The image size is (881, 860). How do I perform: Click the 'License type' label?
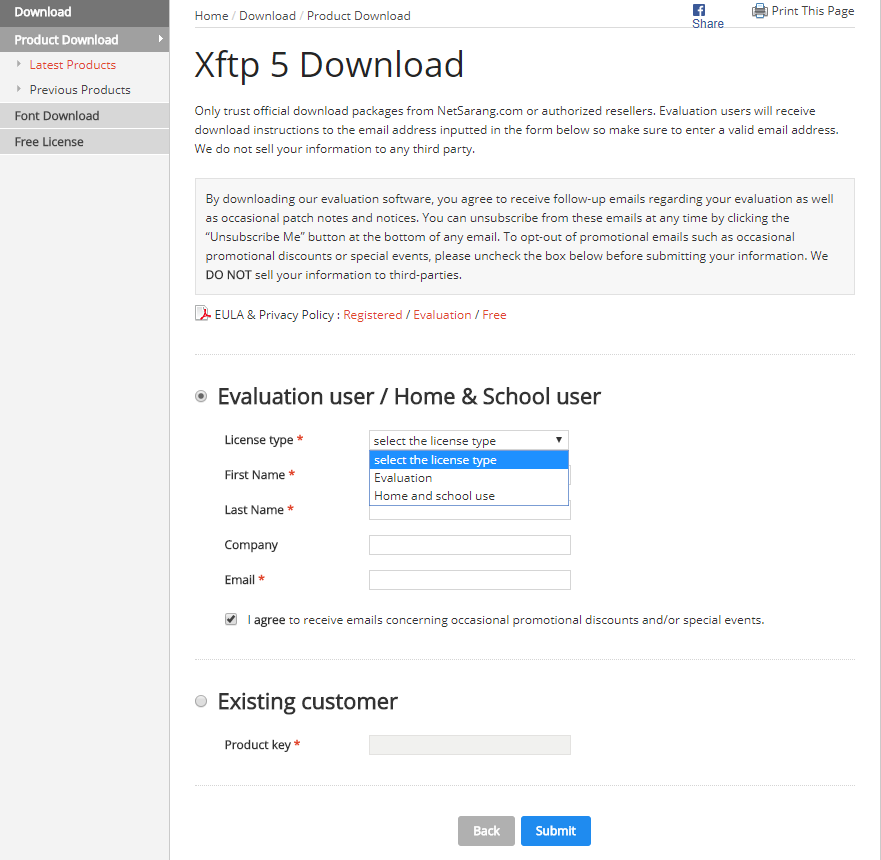pyautogui.click(x=259, y=440)
